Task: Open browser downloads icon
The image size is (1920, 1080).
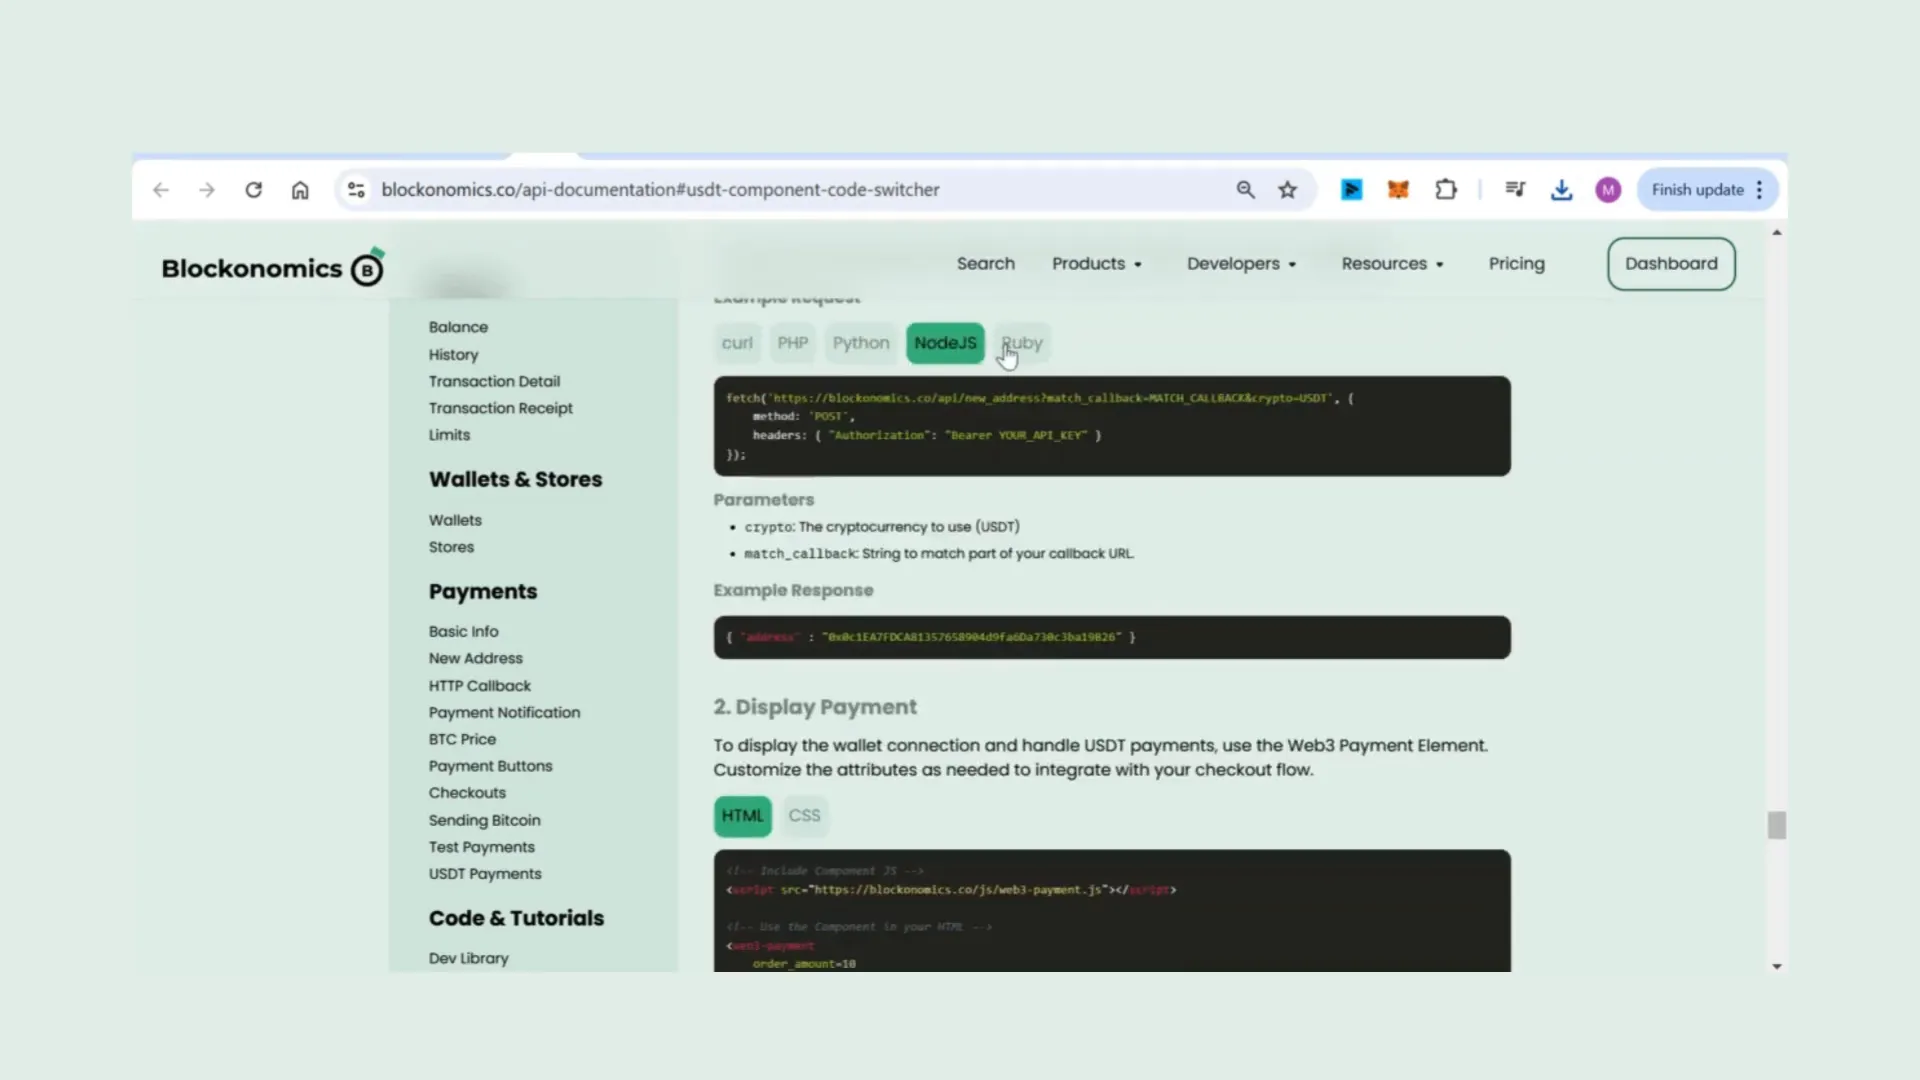Action: click(x=1561, y=190)
